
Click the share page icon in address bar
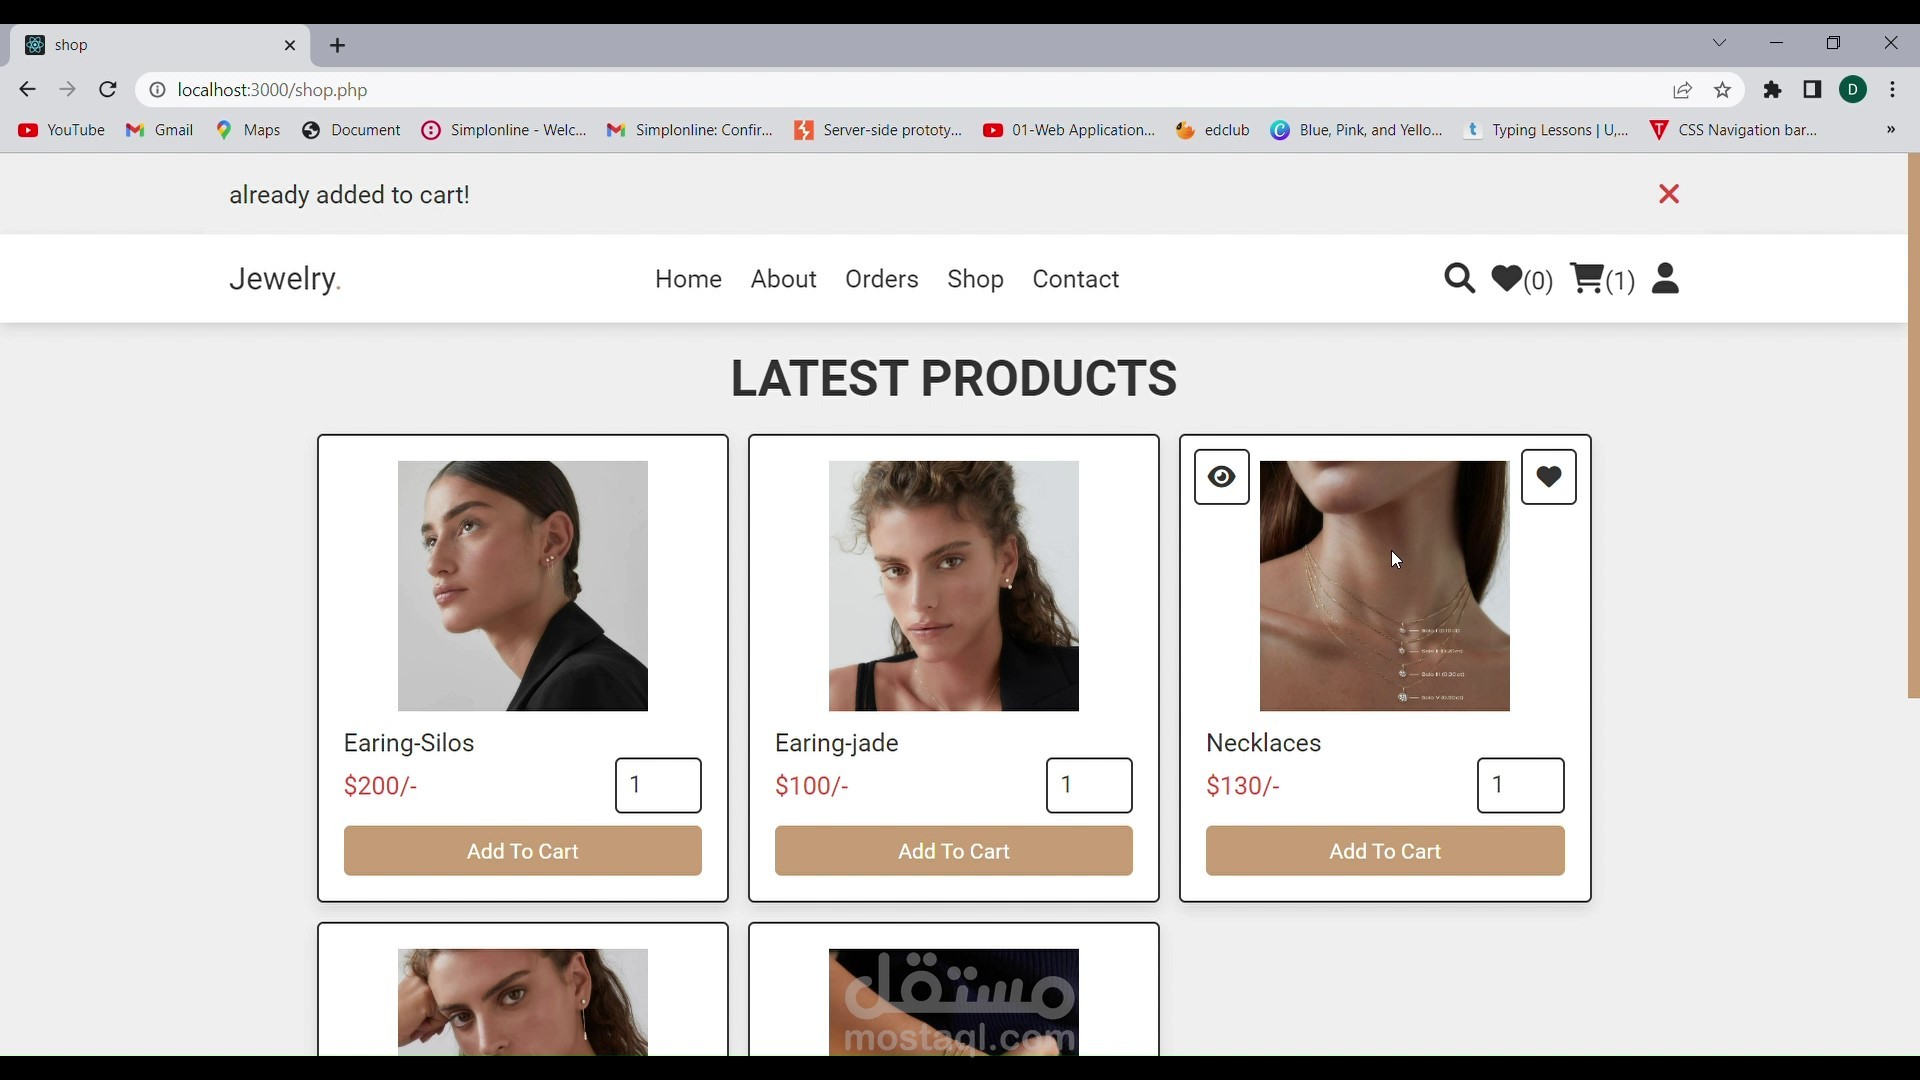tap(1683, 90)
